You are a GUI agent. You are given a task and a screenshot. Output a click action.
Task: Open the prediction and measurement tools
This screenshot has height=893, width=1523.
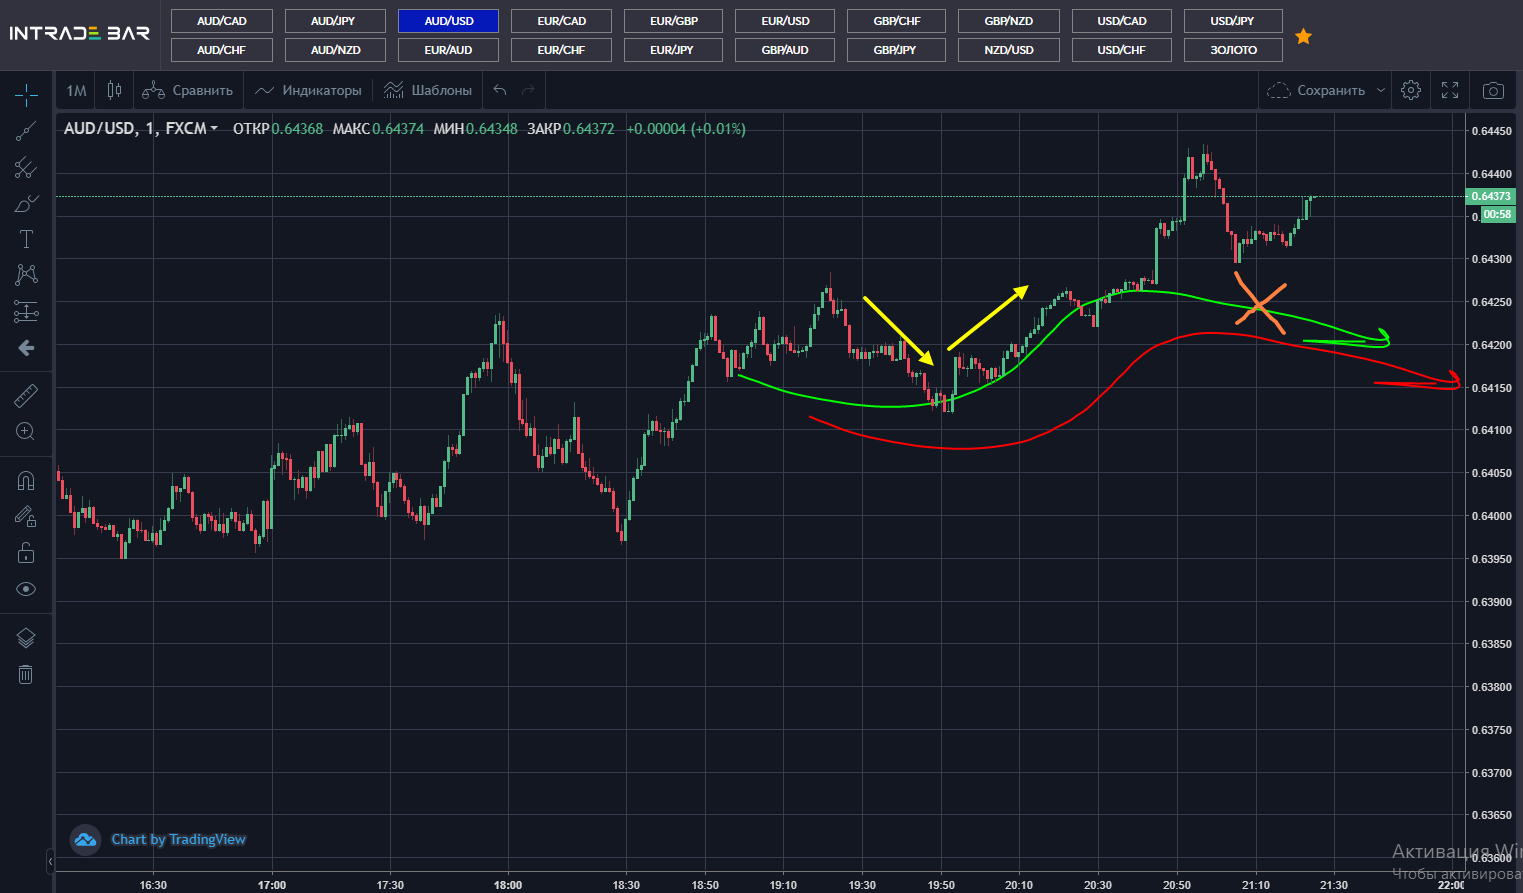pyautogui.click(x=26, y=311)
